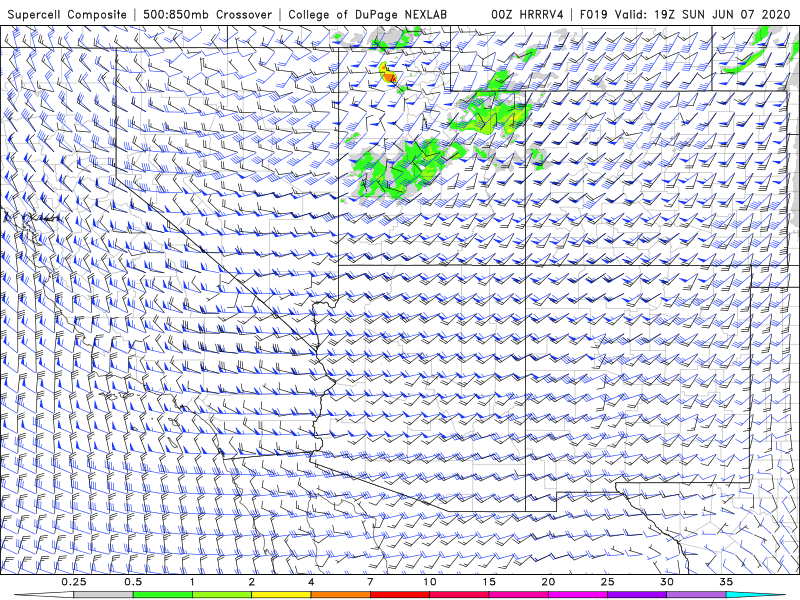Viewport: 800px width, 600px height.
Task: Select the hot pink 15–20 legend swatch
Action: tap(518, 595)
